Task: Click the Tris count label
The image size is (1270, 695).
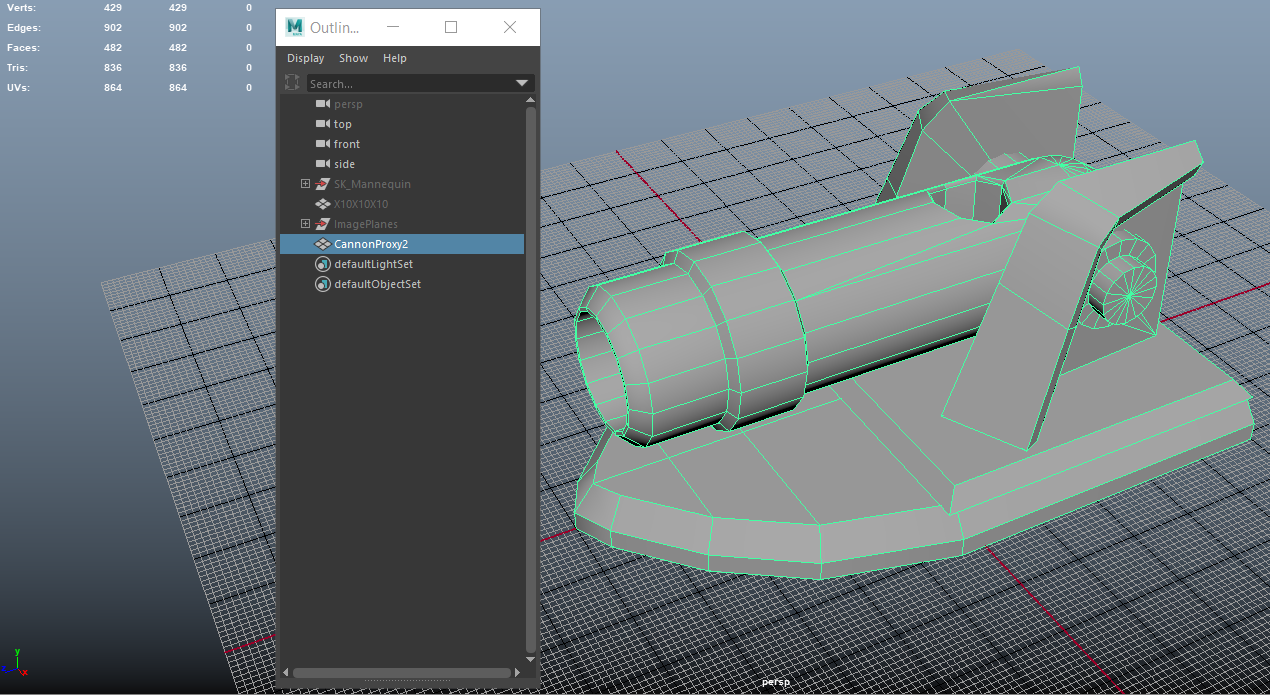Action: click(x=17, y=67)
